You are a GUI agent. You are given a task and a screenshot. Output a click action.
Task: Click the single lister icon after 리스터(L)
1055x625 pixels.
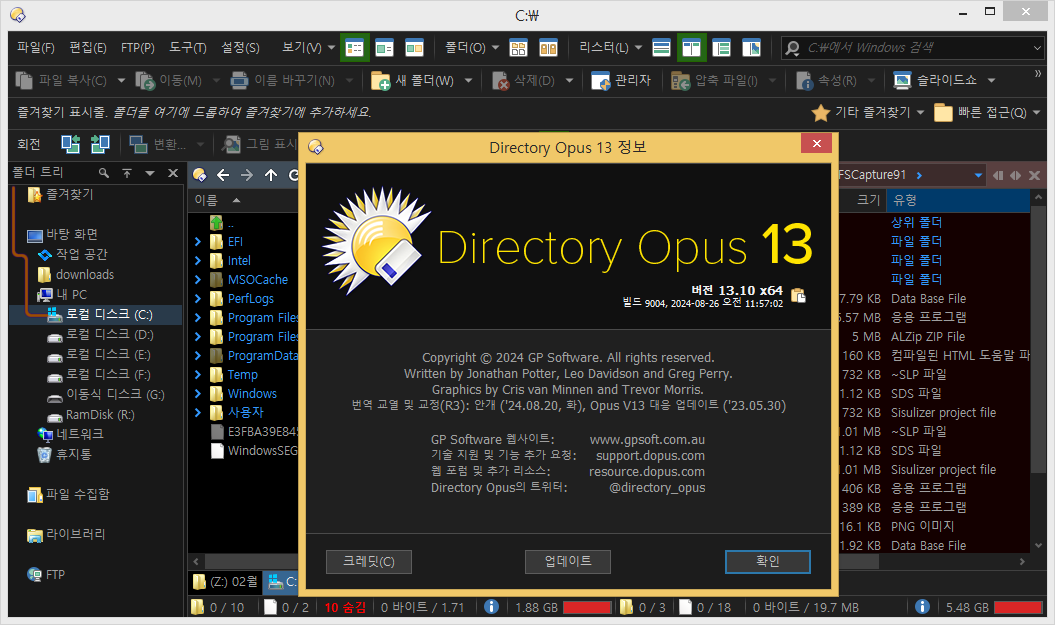click(x=661, y=48)
